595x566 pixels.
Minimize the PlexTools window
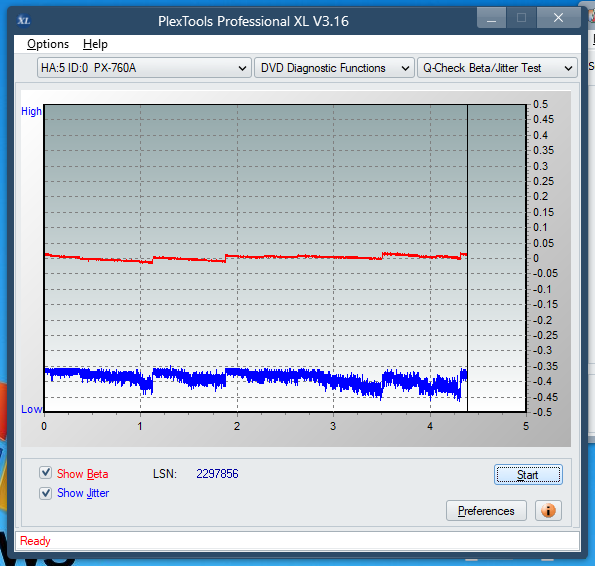point(491,18)
